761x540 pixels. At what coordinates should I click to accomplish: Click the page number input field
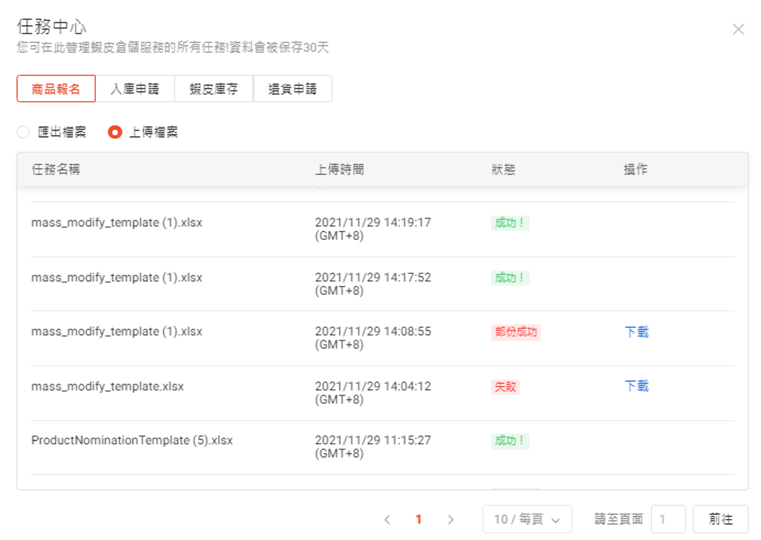pyautogui.click(x=668, y=519)
